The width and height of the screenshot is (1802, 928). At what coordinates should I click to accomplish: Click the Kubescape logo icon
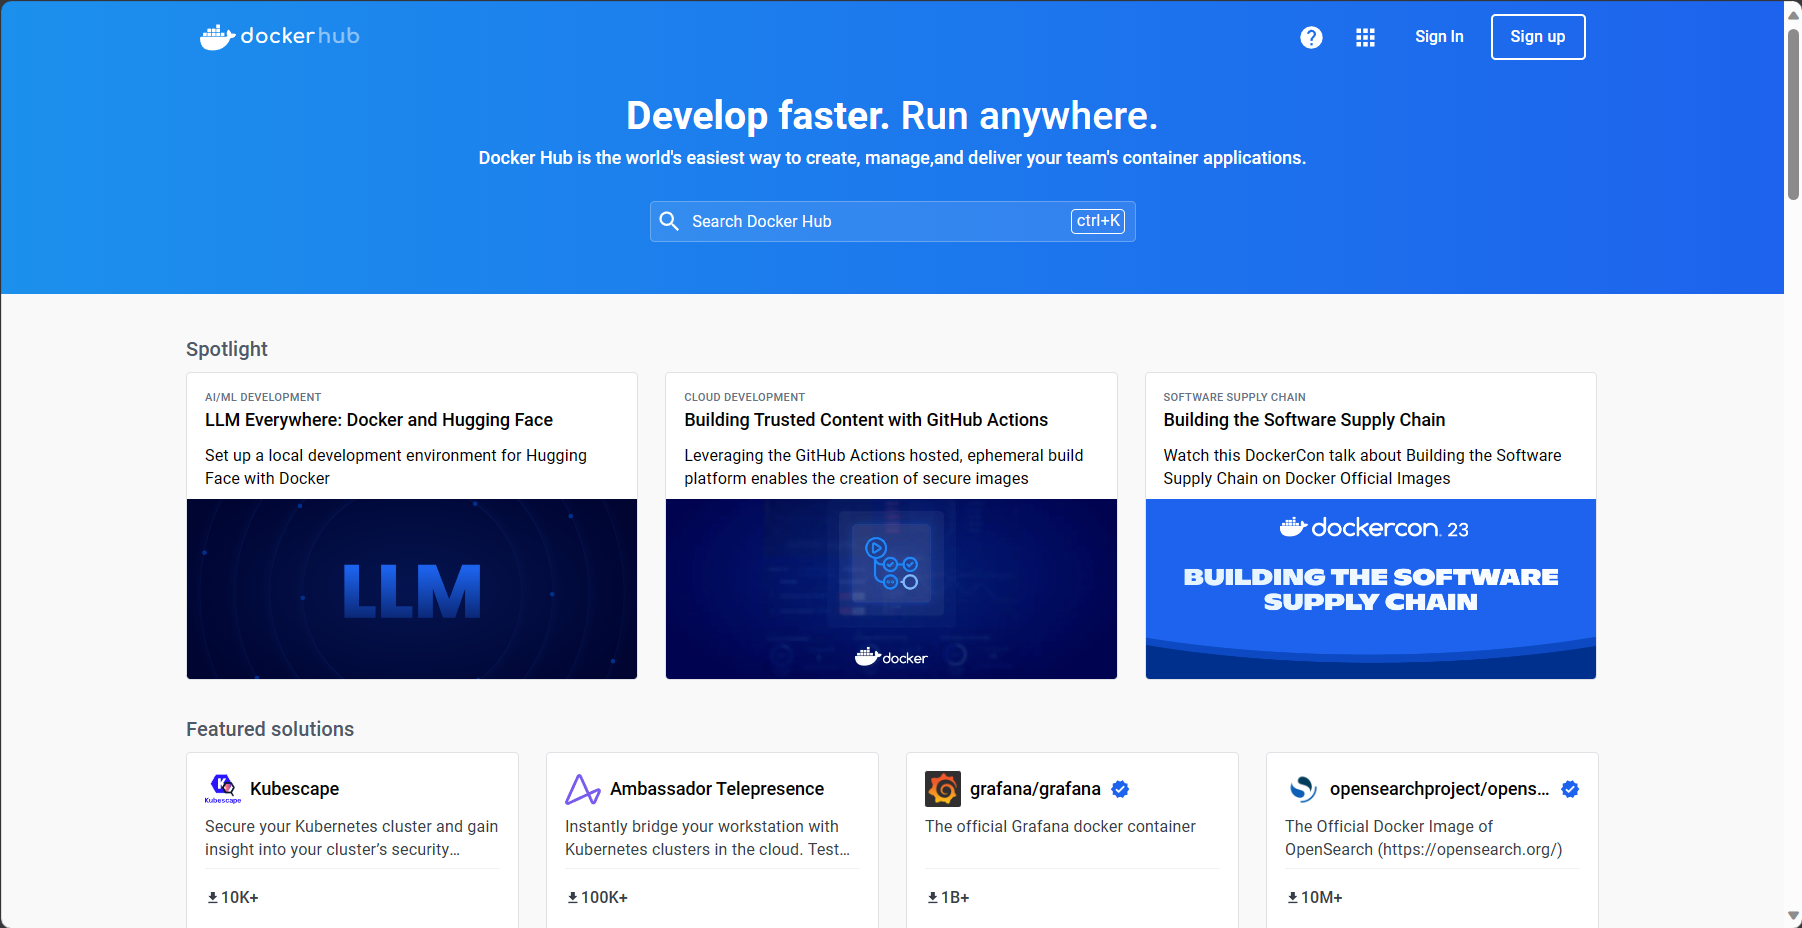click(223, 788)
